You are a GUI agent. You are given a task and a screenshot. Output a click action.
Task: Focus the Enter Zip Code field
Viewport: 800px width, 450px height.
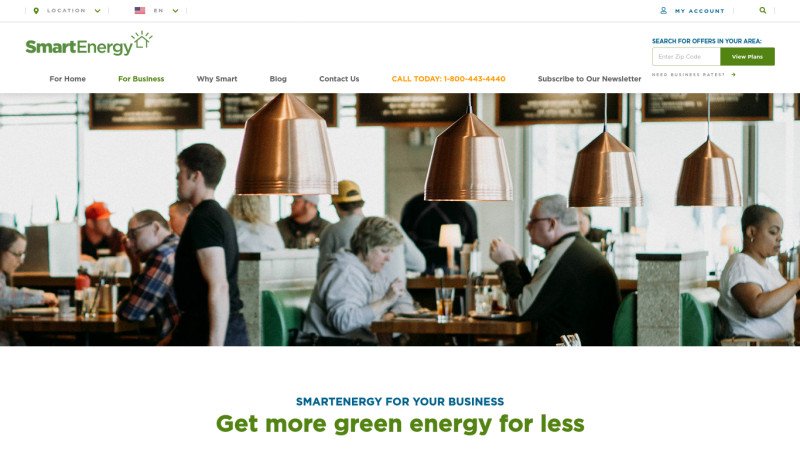click(x=686, y=57)
